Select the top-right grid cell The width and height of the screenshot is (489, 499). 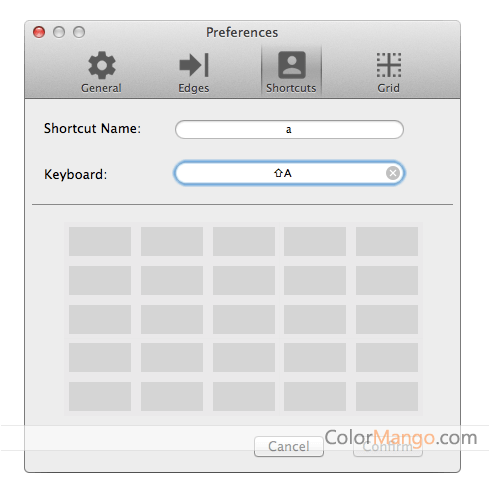point(387,241)
